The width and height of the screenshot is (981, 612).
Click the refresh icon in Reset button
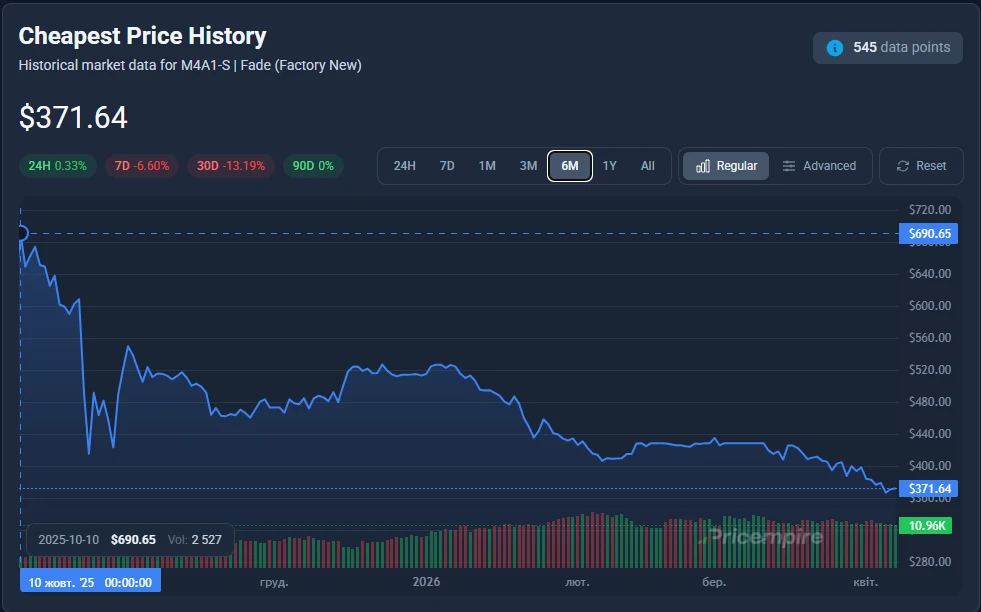pos(903,166)
